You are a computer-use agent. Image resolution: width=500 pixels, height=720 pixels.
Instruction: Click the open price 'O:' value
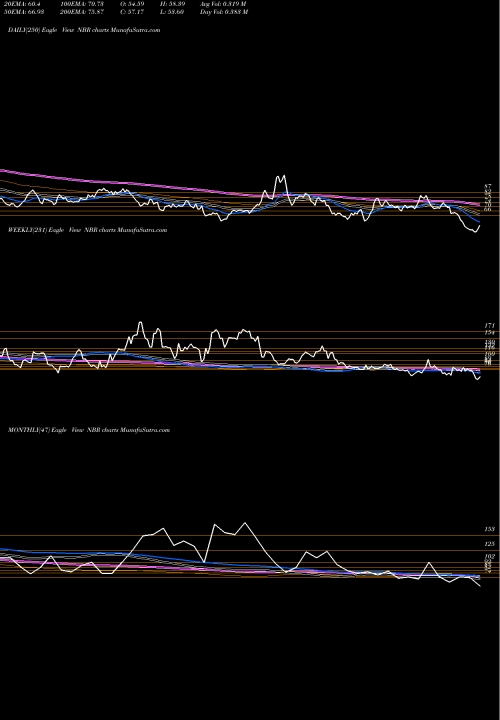coord(132,4)
